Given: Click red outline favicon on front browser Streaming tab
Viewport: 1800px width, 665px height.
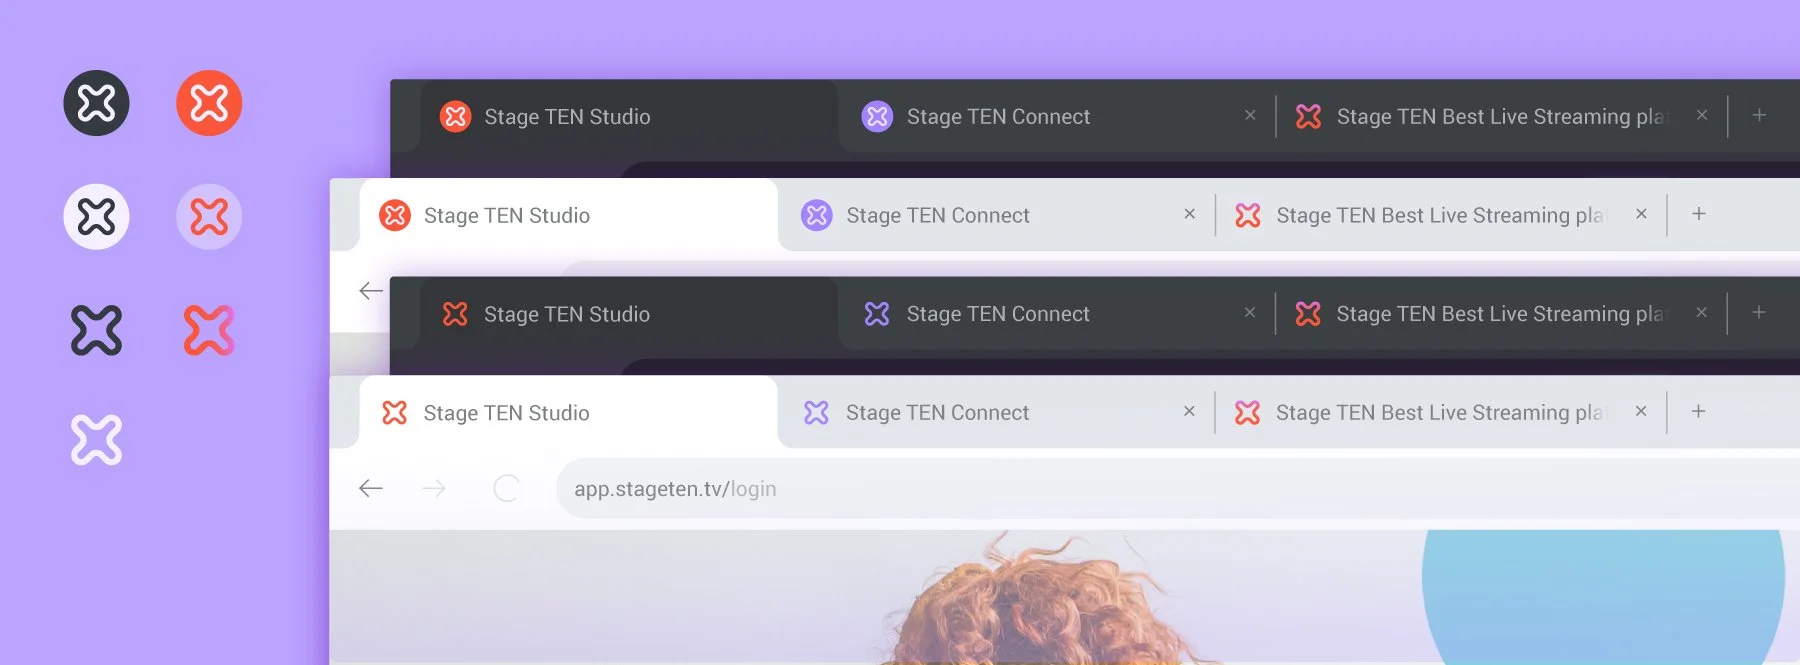Looking at the screenshot, I should (x=1247, y=412).
